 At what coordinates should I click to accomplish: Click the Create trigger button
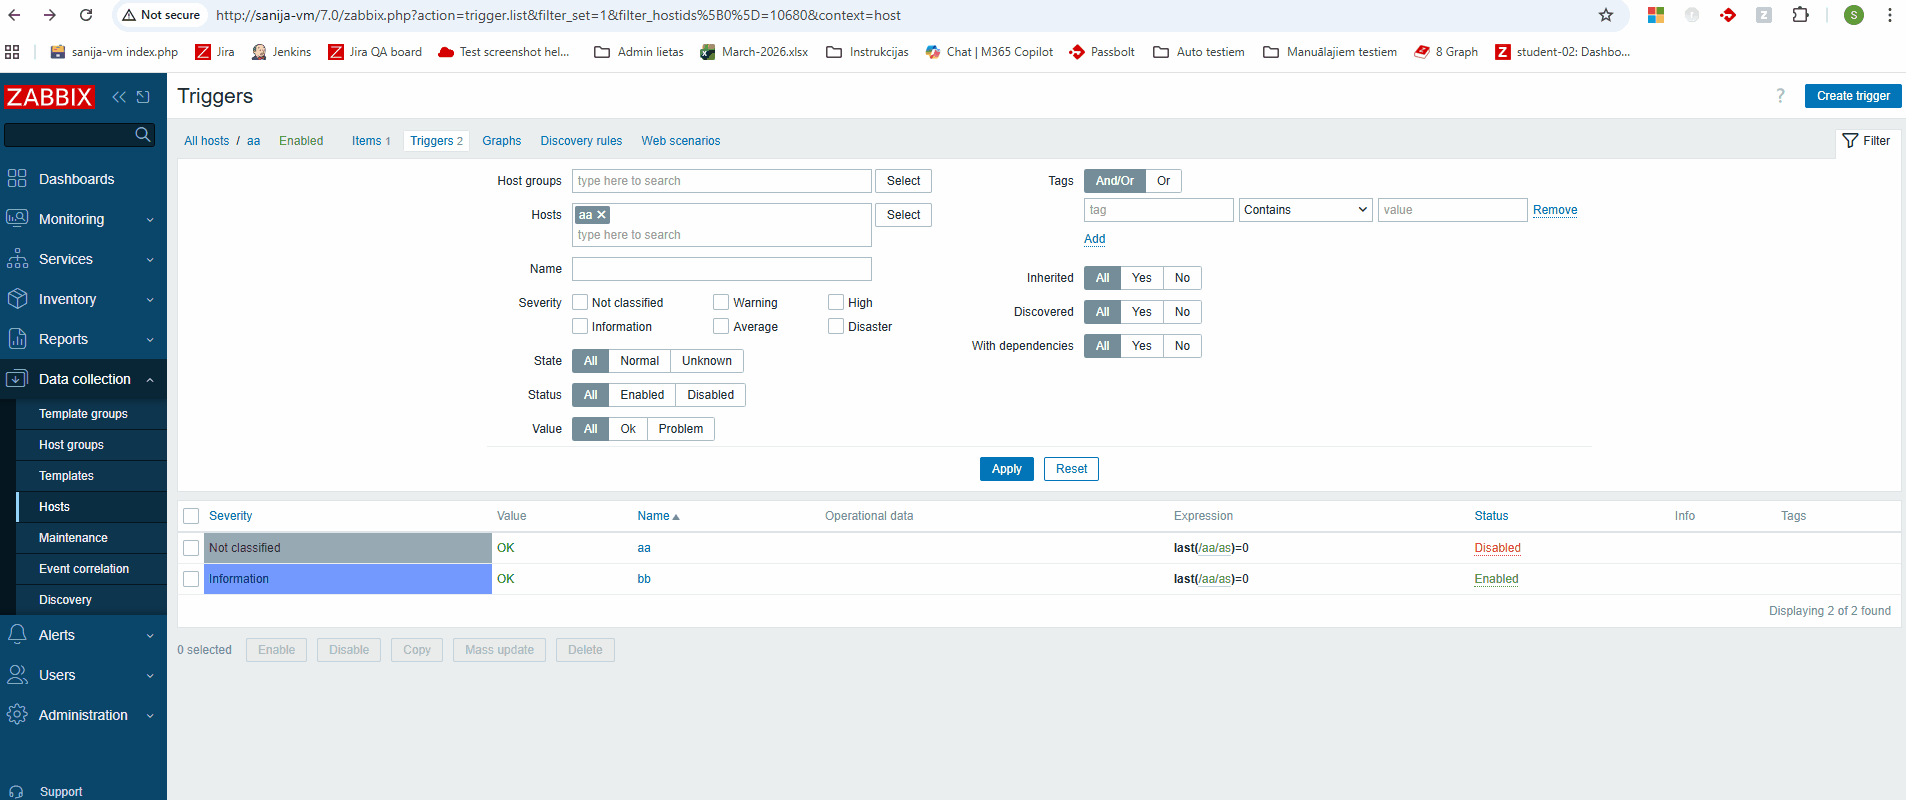[x=1852, y=96]
